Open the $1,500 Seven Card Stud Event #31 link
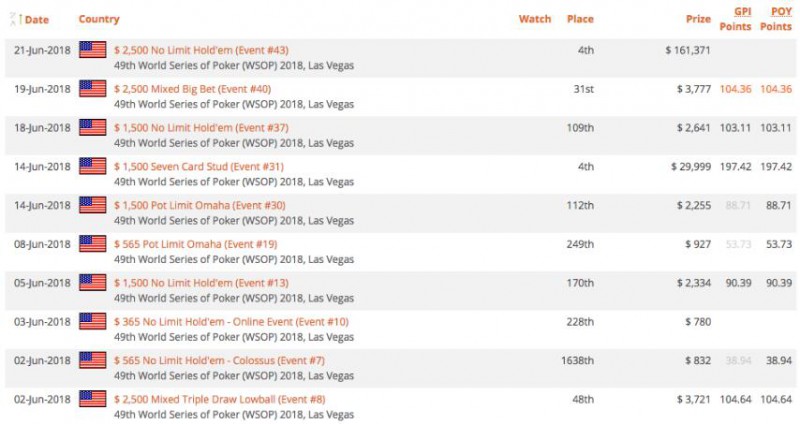 pos(198,166)
